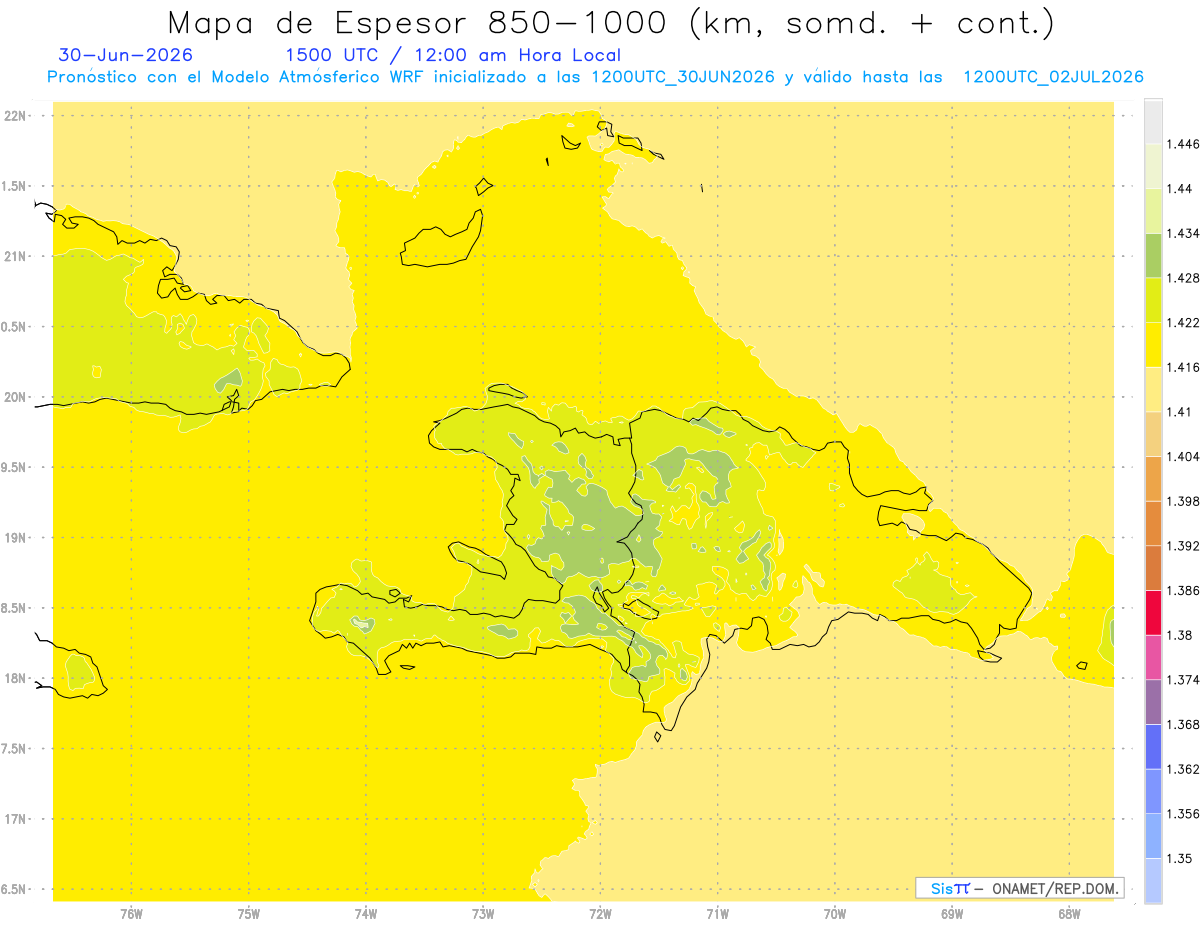Viewport: 1200px width, 927px height.
Task: Click longitude axis label '68W'
Action: (x=1069, y=913)
